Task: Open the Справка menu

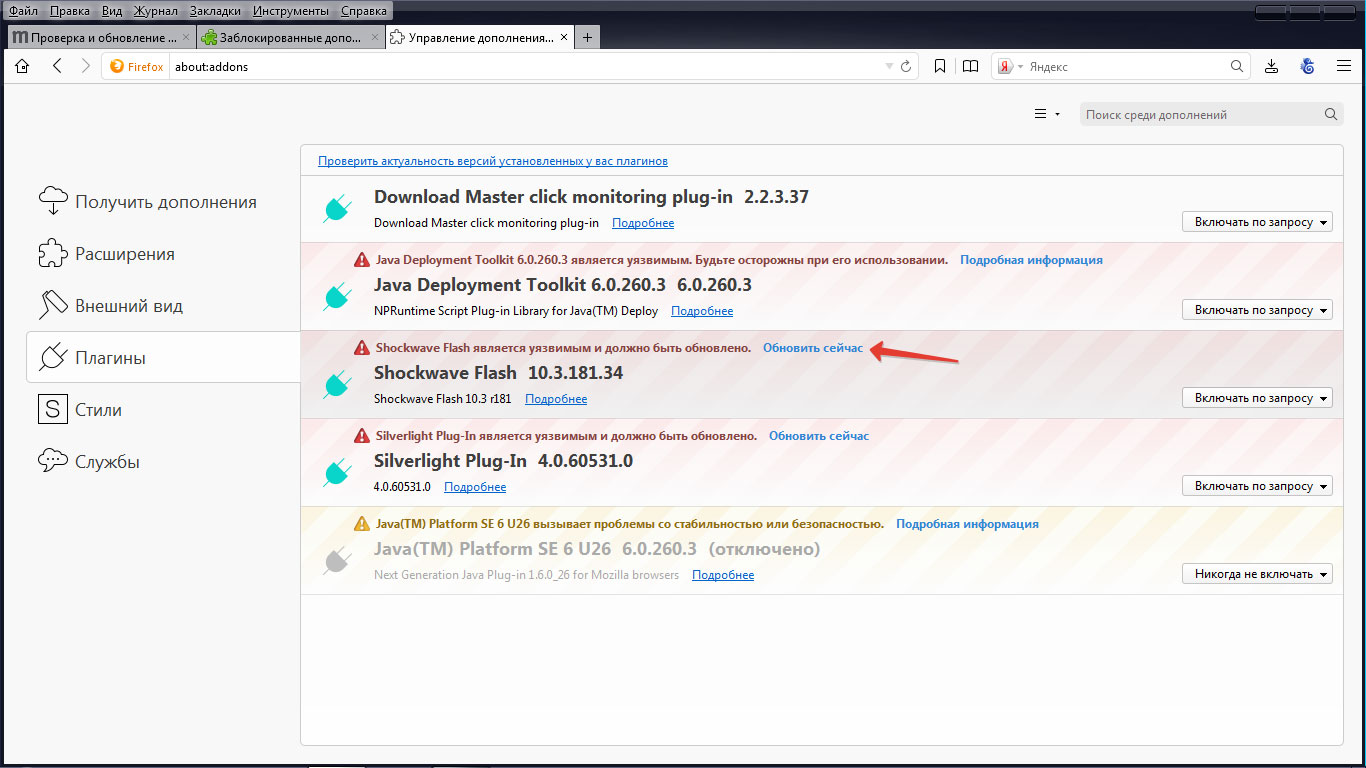Action: click(x=364, y=11)
